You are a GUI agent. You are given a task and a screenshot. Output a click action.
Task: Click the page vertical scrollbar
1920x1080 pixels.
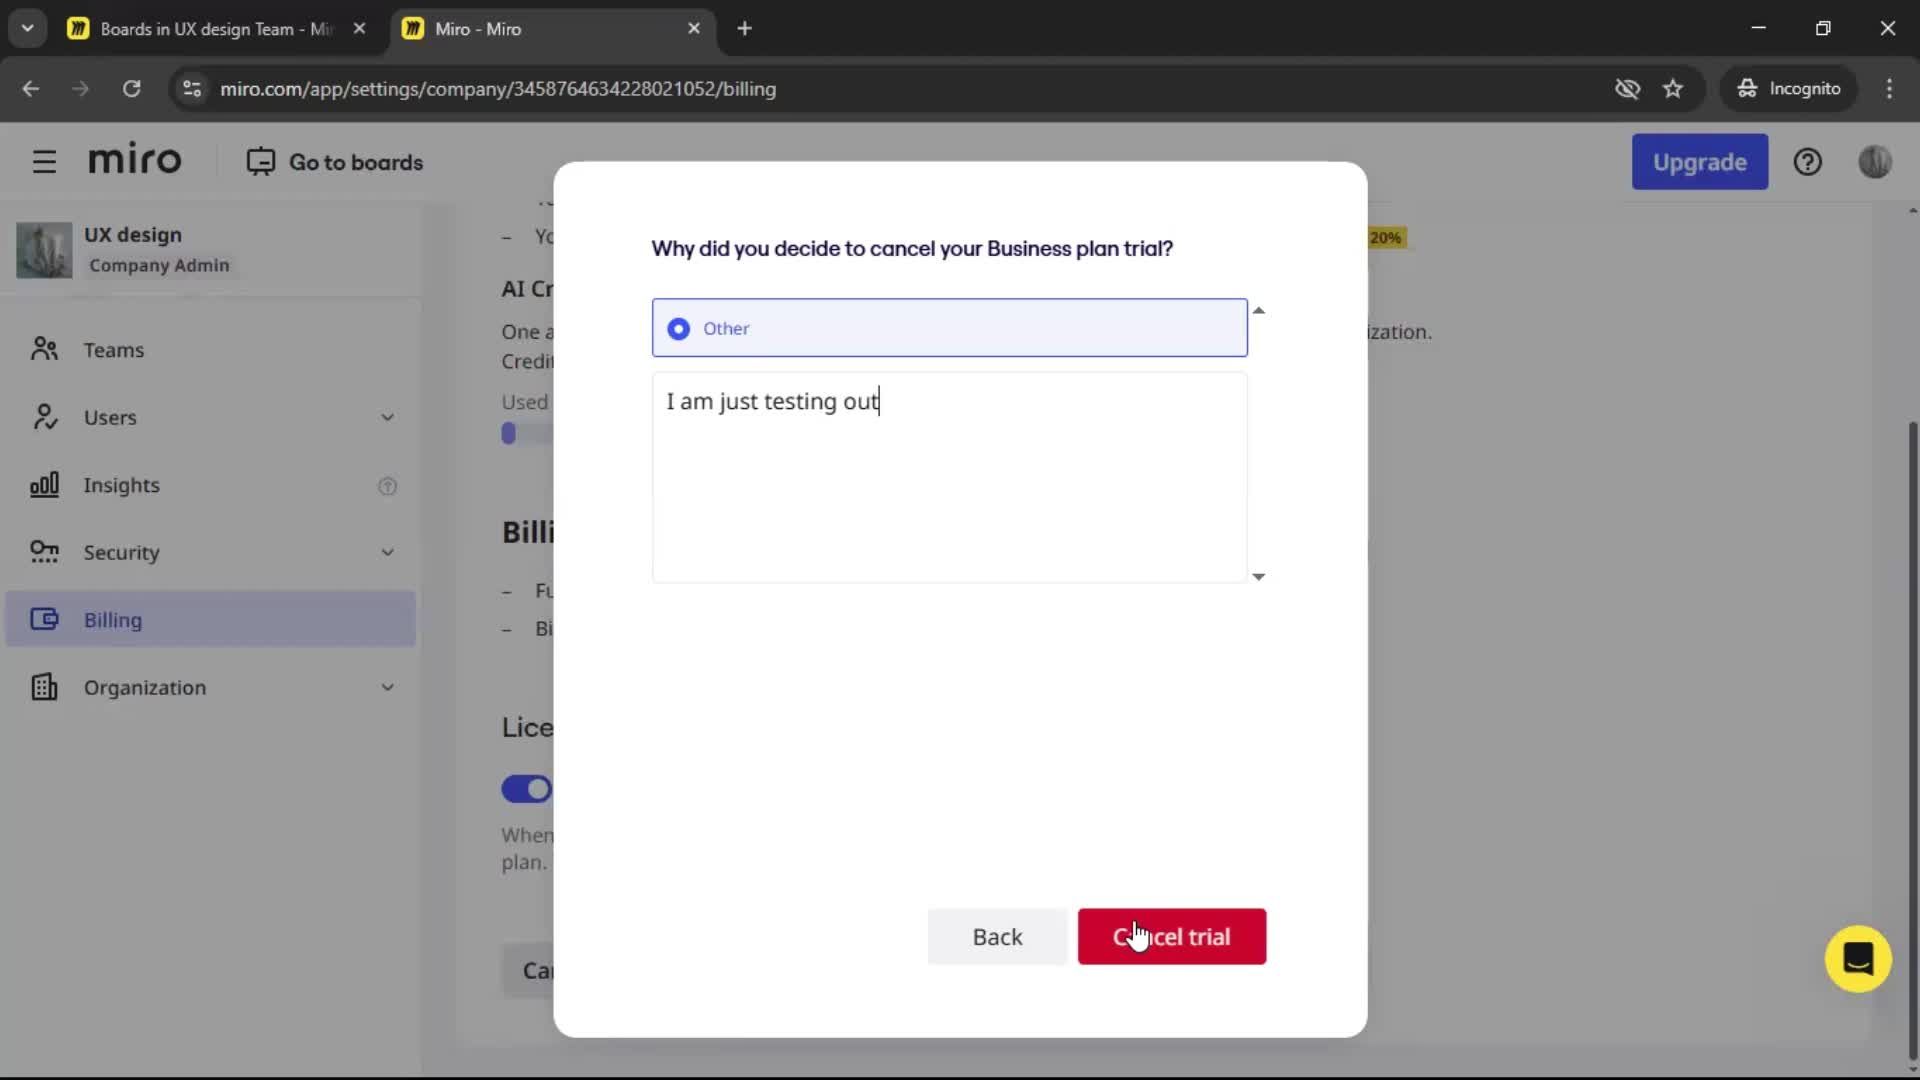pyautogui.click(x=1912, y=740)
